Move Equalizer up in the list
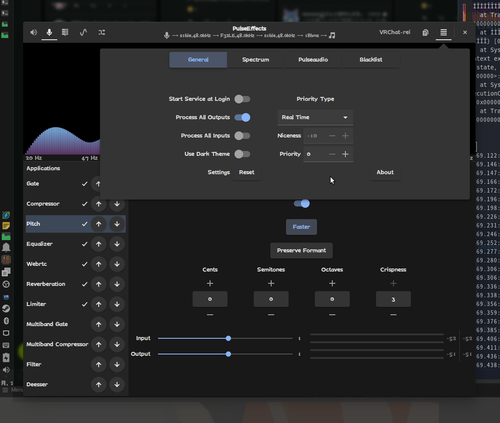Viewport: 500px width, 423px height. click(x=99, y=244)
